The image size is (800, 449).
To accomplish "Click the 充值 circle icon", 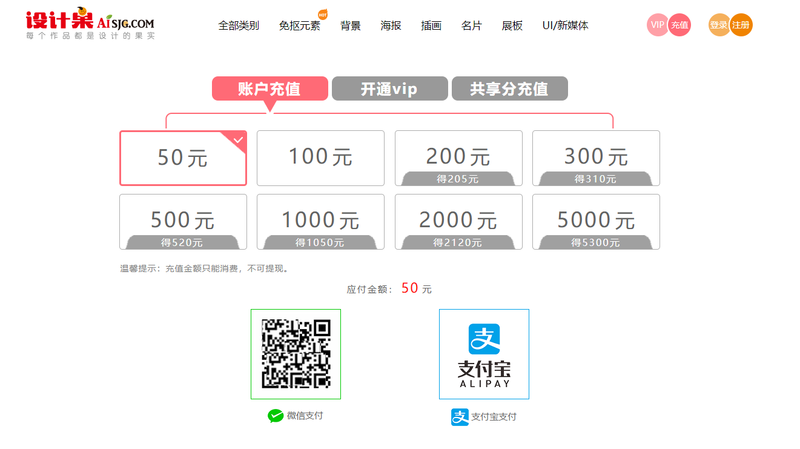I will click(680, 25).
